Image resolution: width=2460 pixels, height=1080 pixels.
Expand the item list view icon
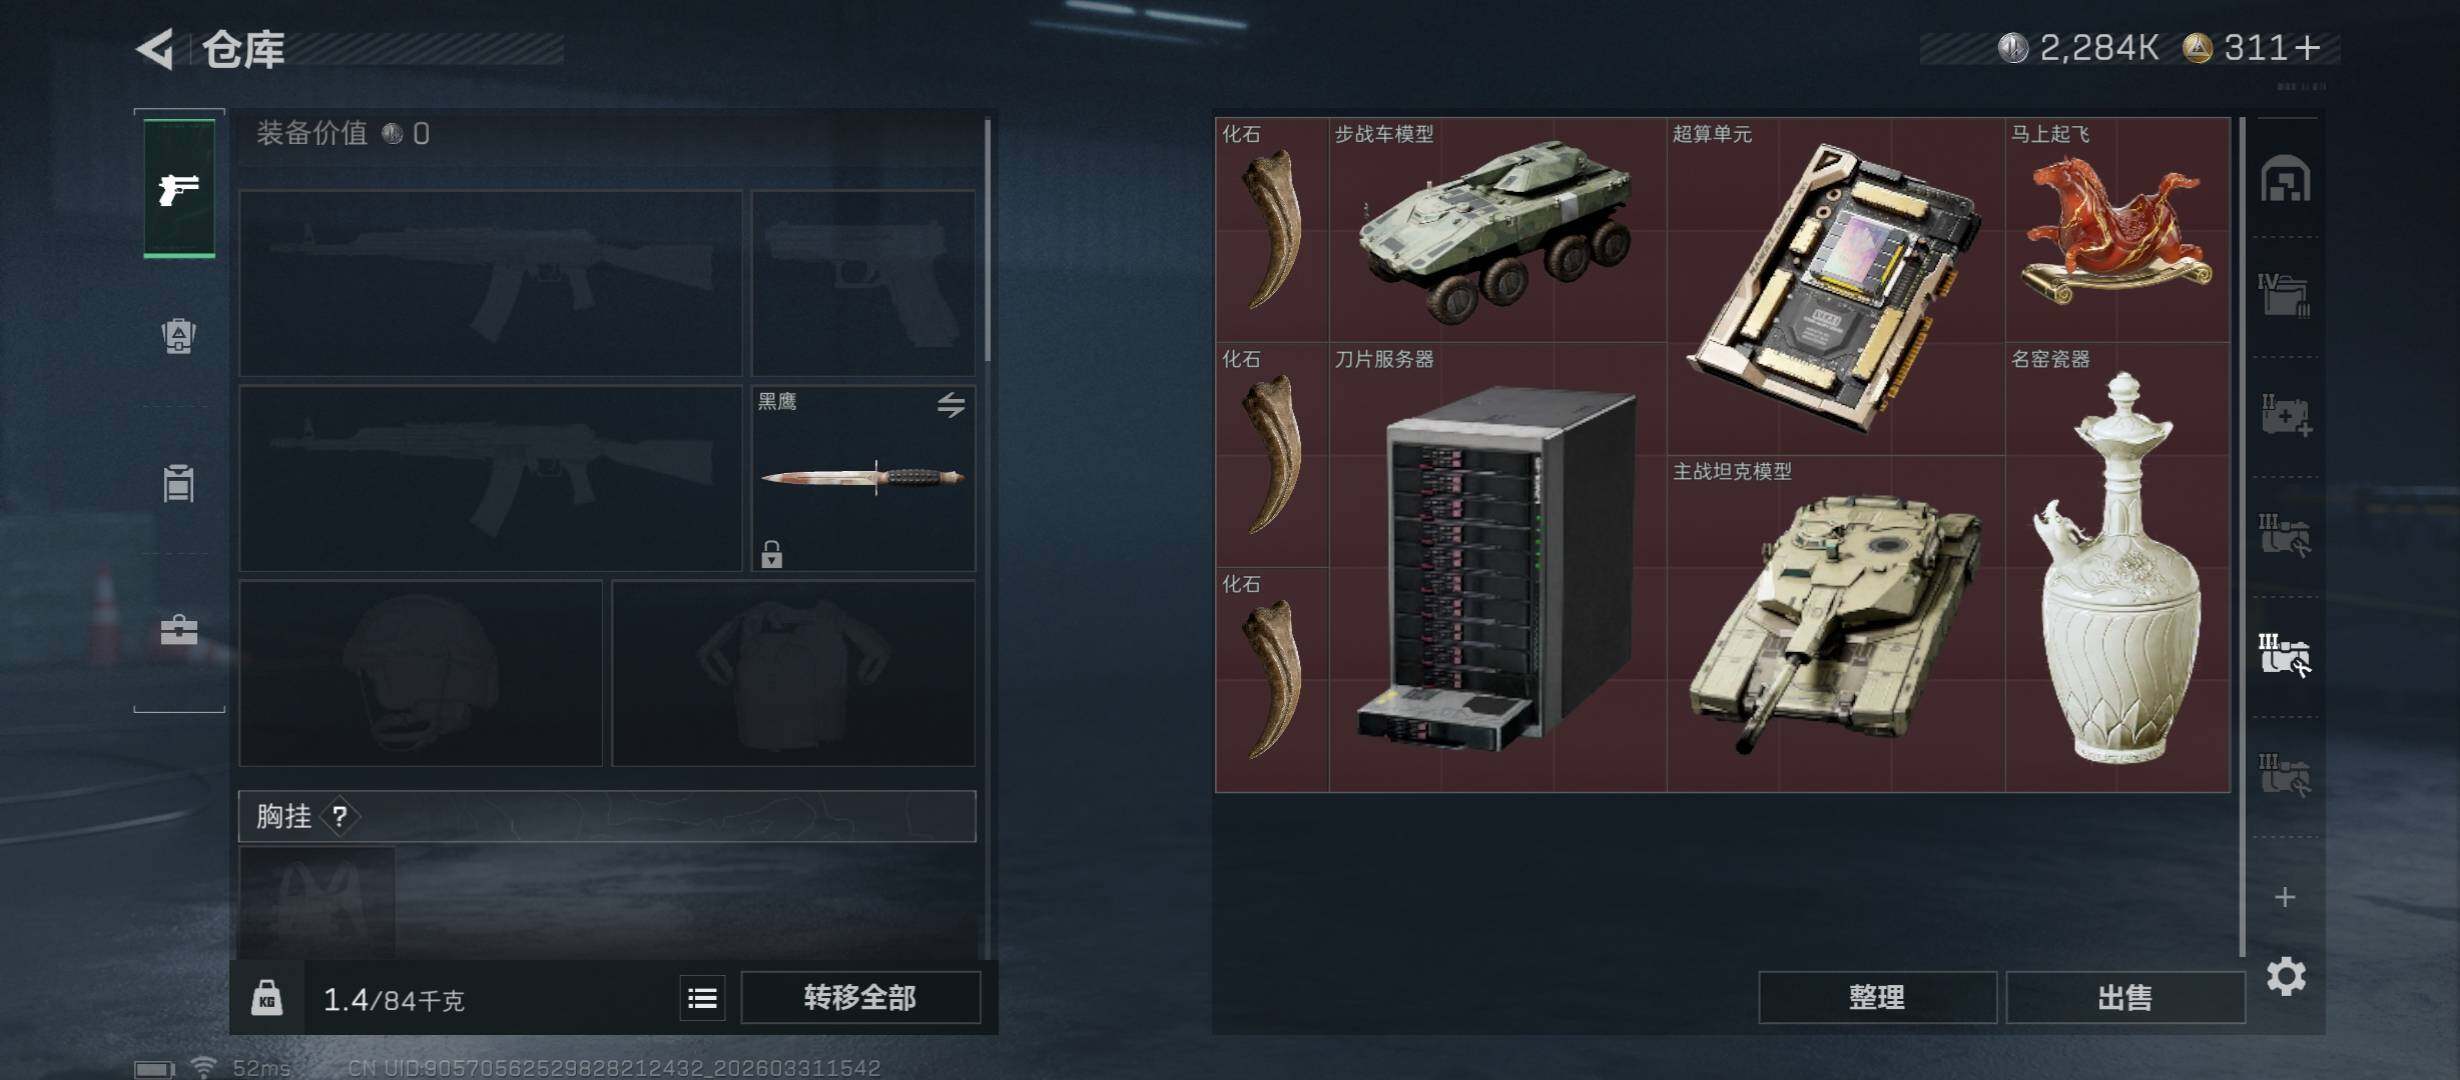tap(702, 998)
